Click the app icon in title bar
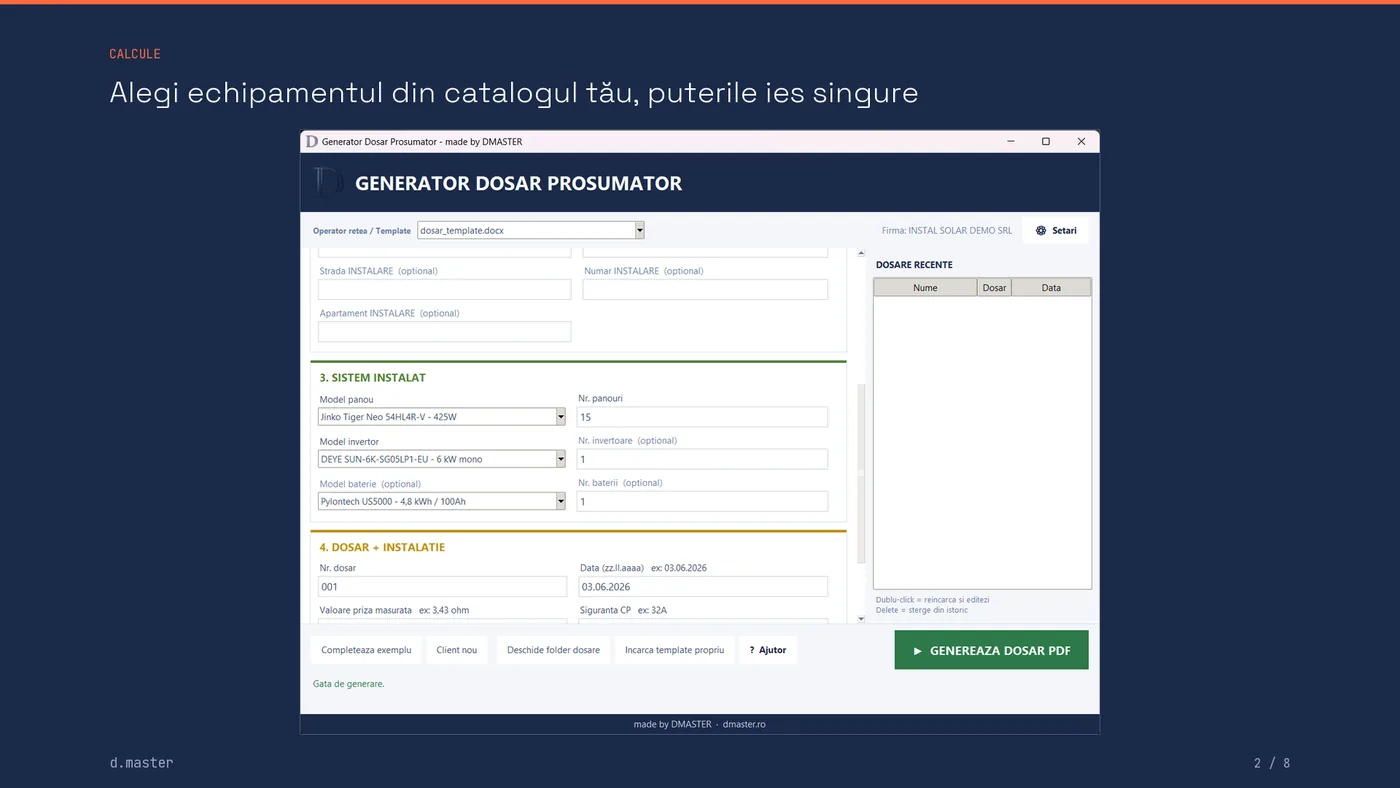The image size is (1400, 788). point(312,142)
